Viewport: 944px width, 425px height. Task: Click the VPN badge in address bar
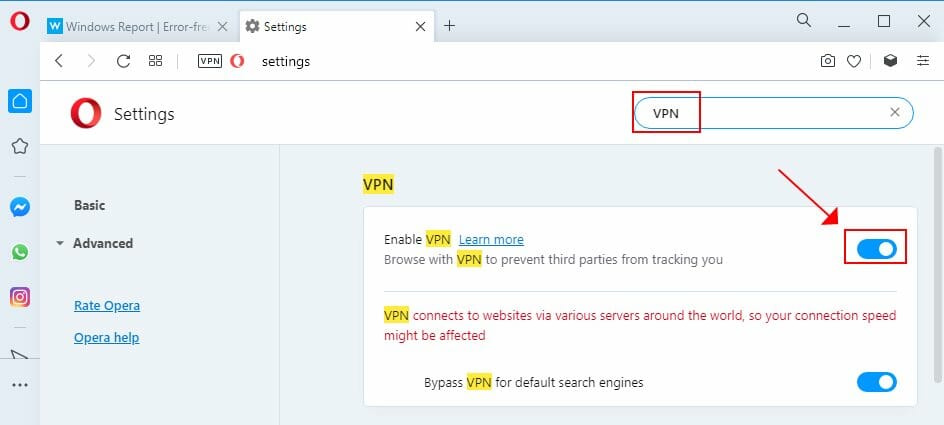point(210,61)
